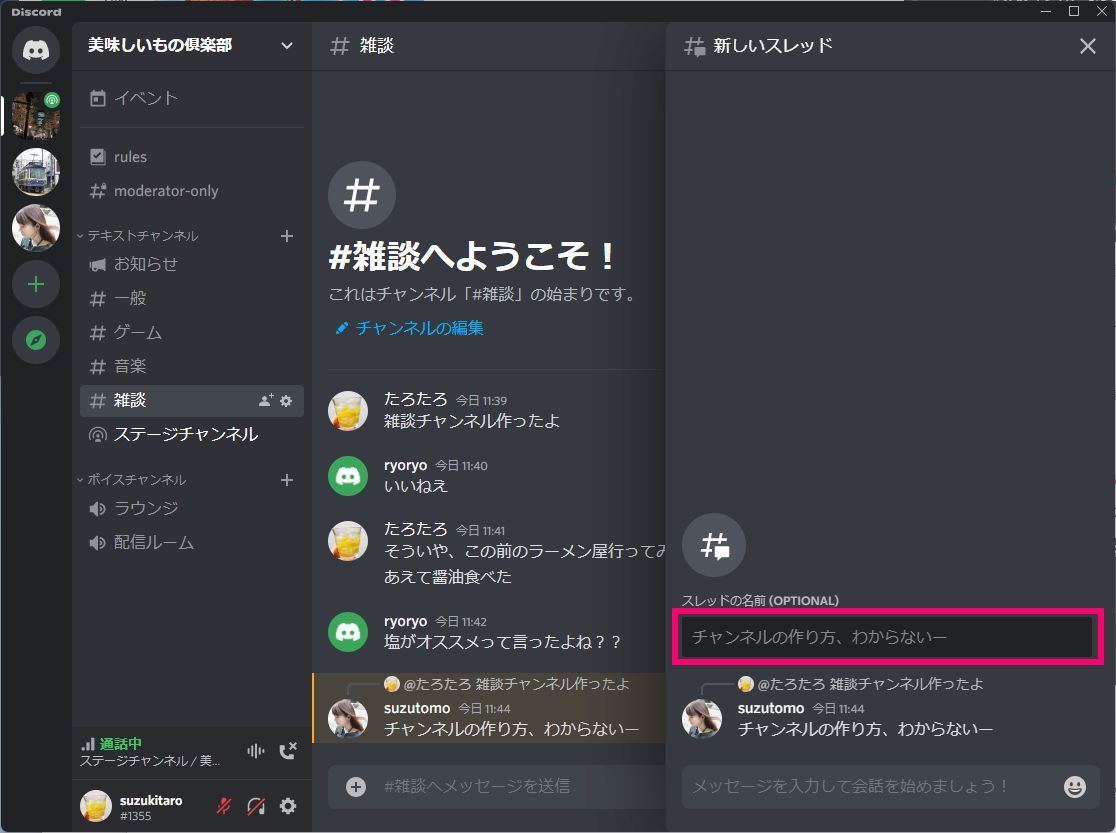The image size is (1116, 833).
Task: Open 雑談 channel settings gear
Action: pos(286,401)
